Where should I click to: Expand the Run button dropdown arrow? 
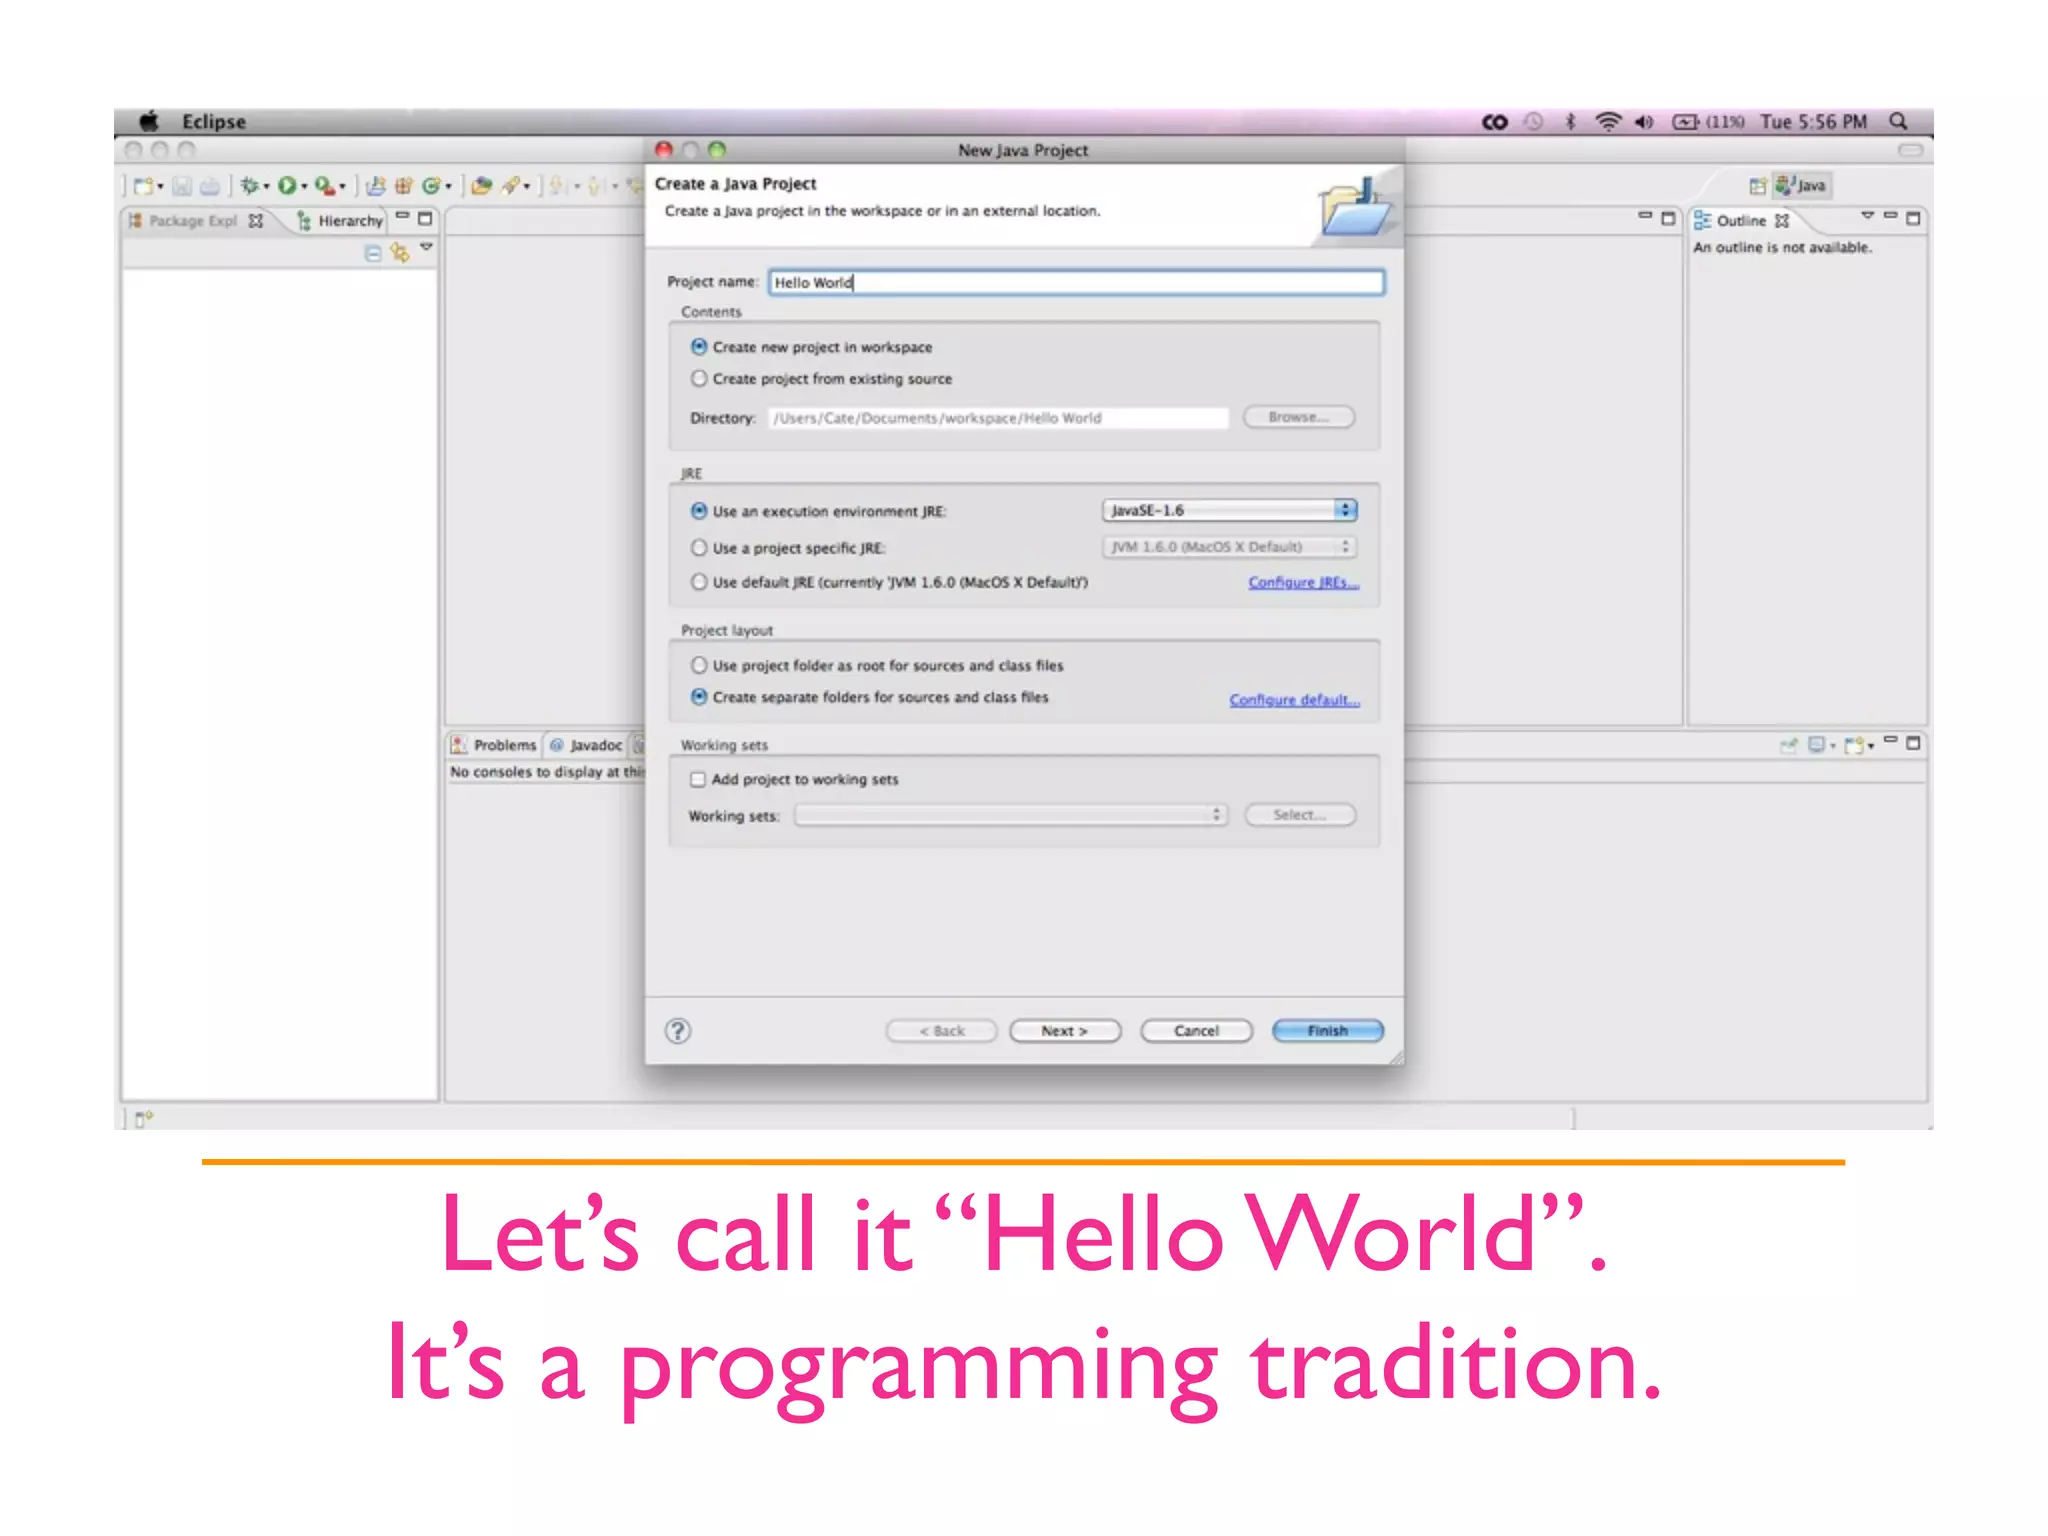point(304,187)
